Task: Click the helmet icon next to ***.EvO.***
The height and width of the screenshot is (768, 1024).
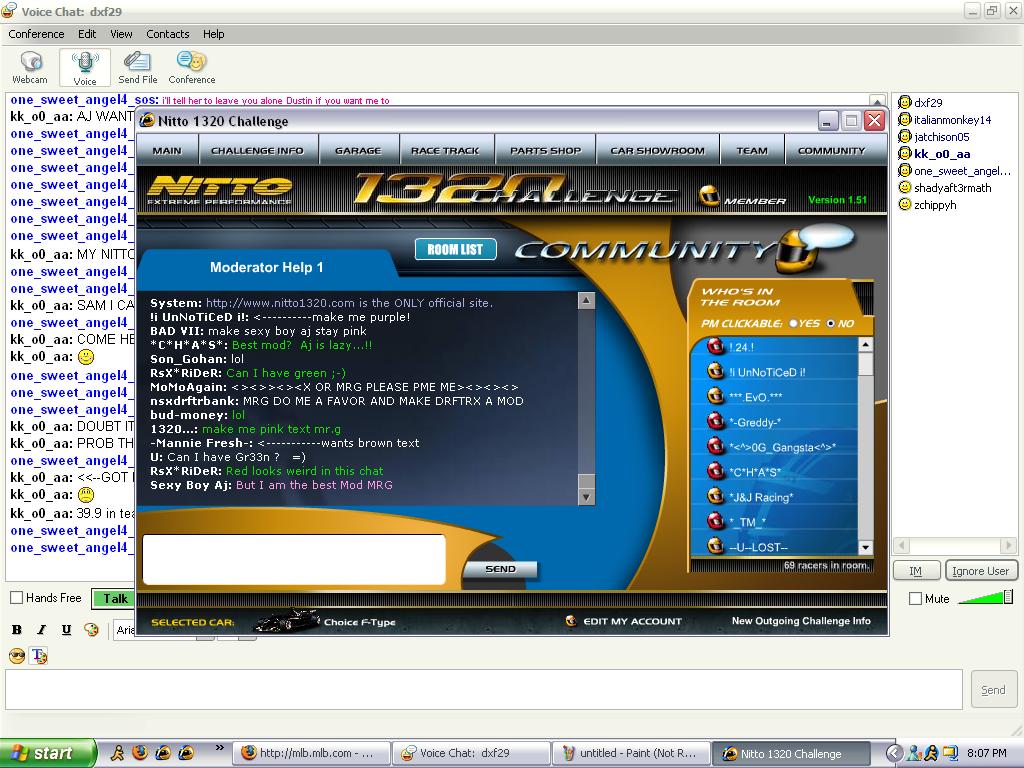Action: click(x=716, y=396)
